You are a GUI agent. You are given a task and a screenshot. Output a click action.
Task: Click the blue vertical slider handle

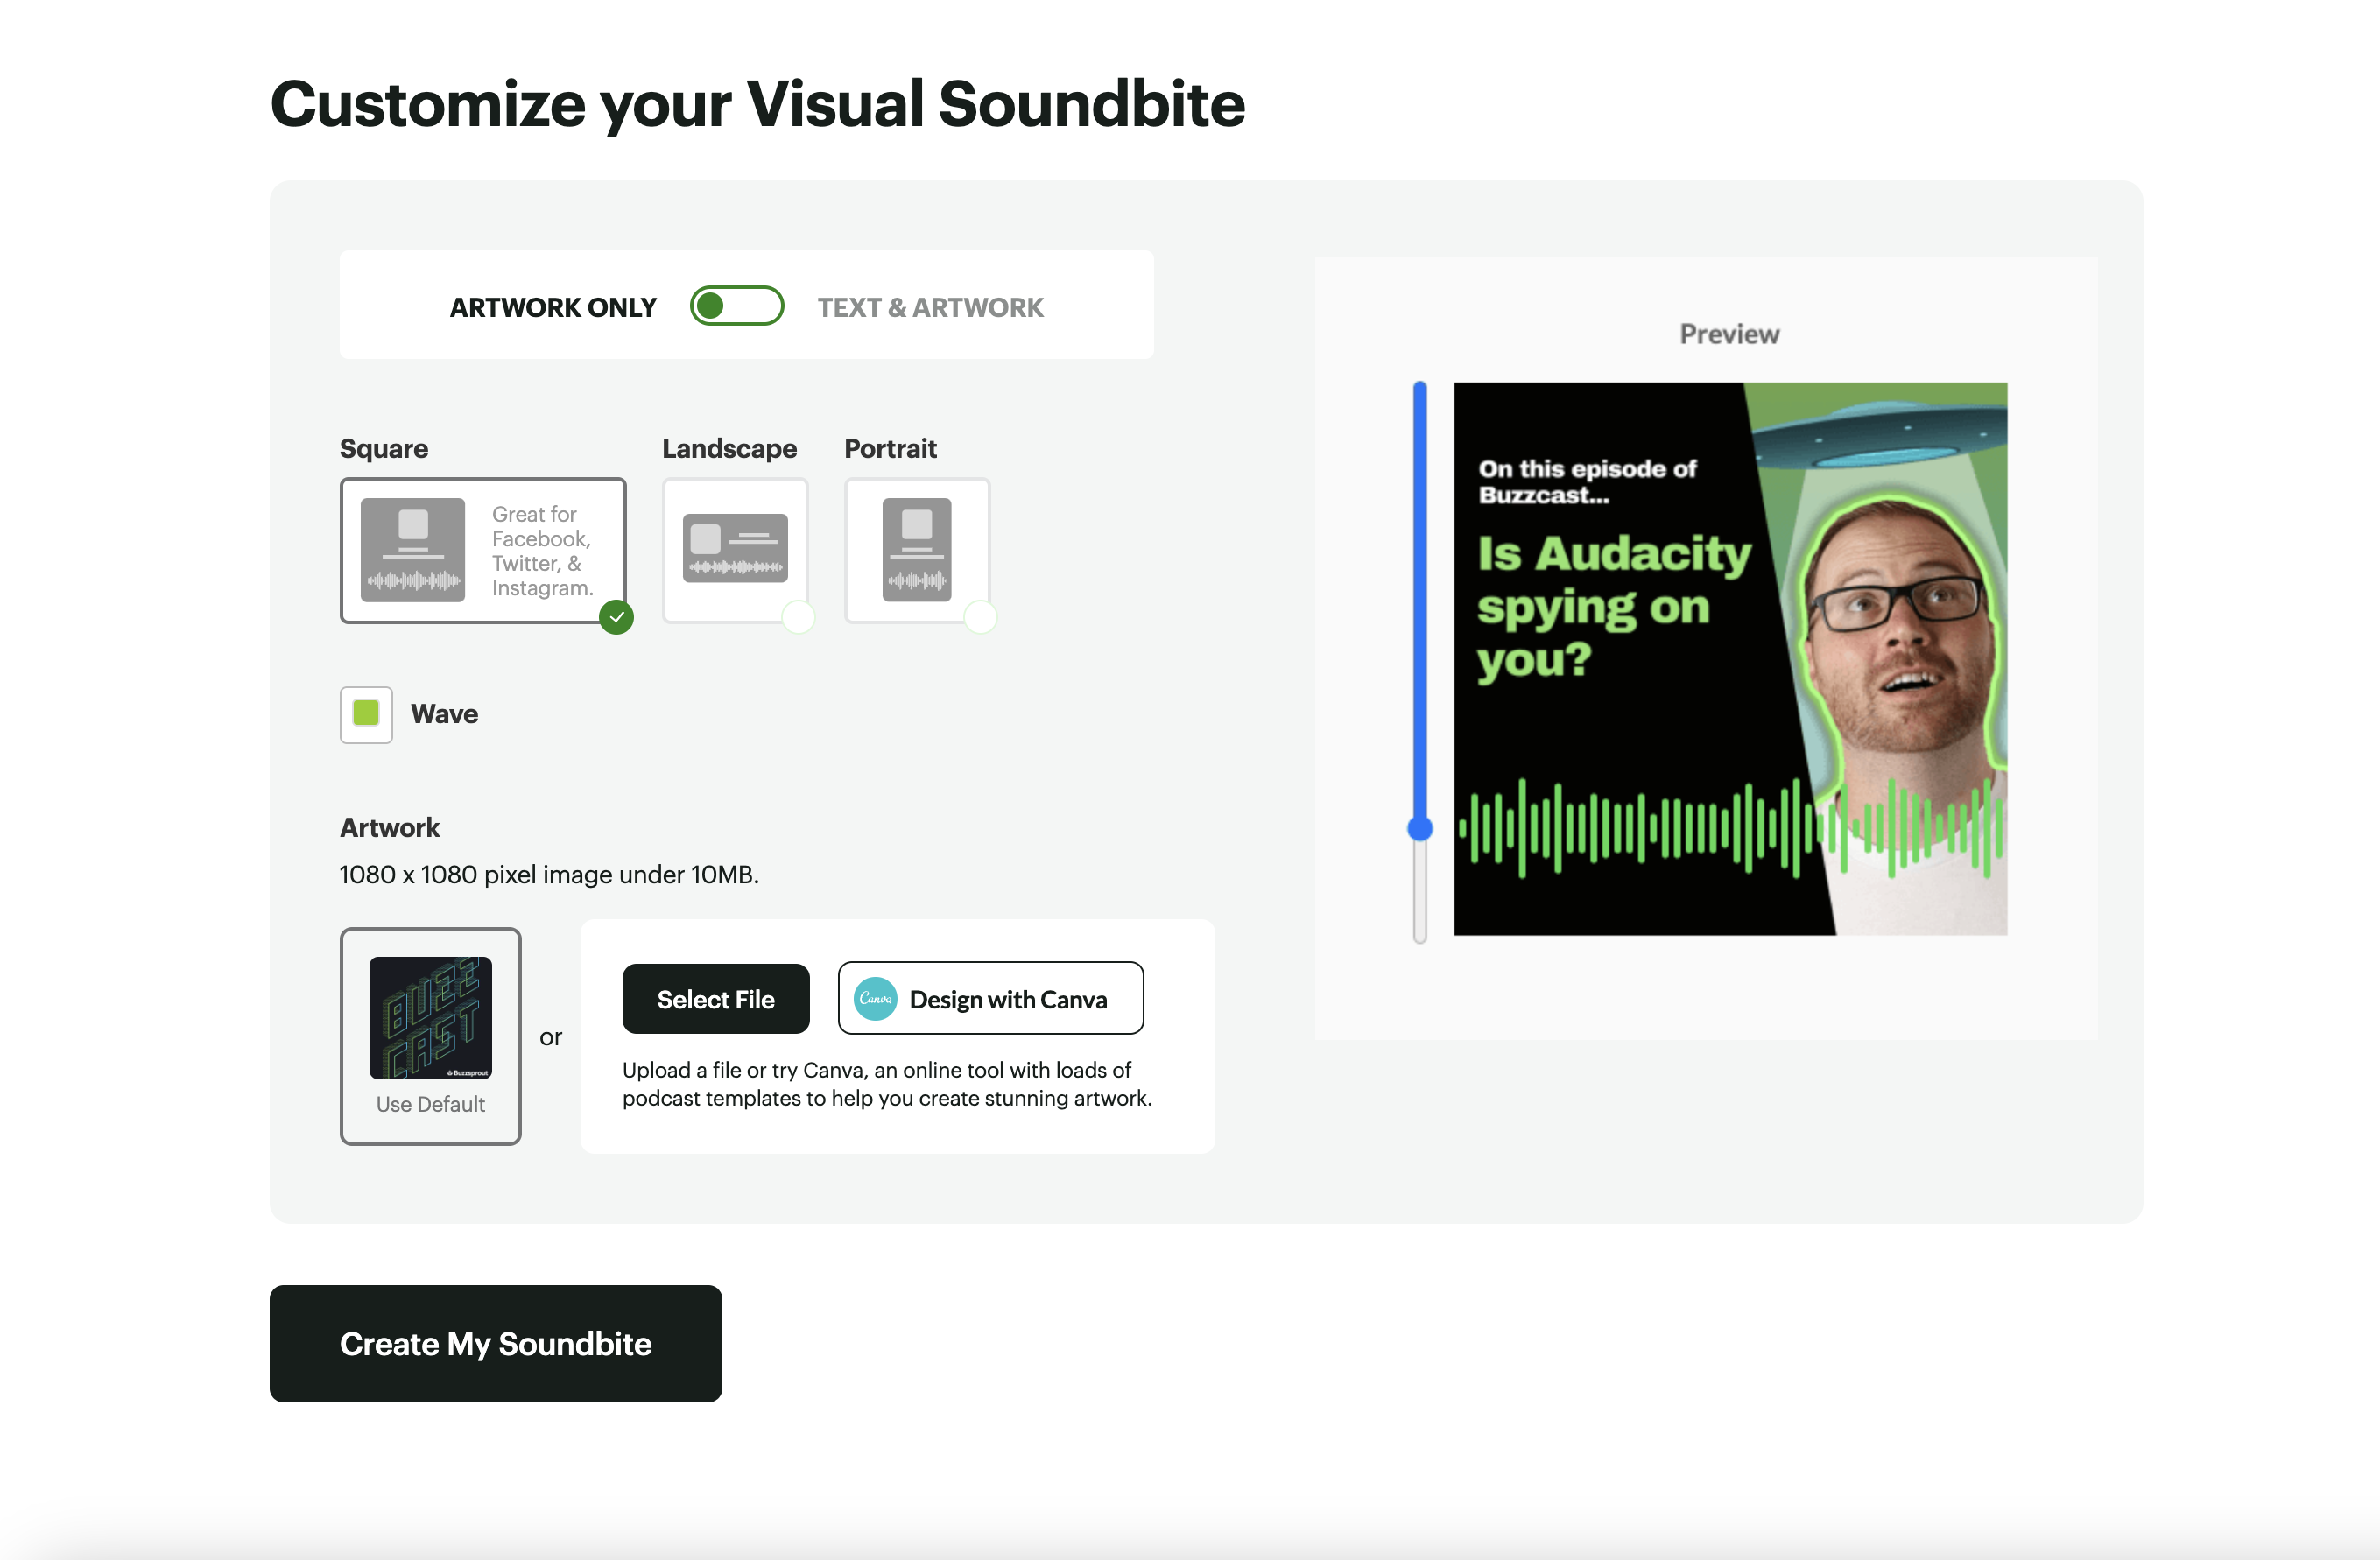coord(1419,828)
